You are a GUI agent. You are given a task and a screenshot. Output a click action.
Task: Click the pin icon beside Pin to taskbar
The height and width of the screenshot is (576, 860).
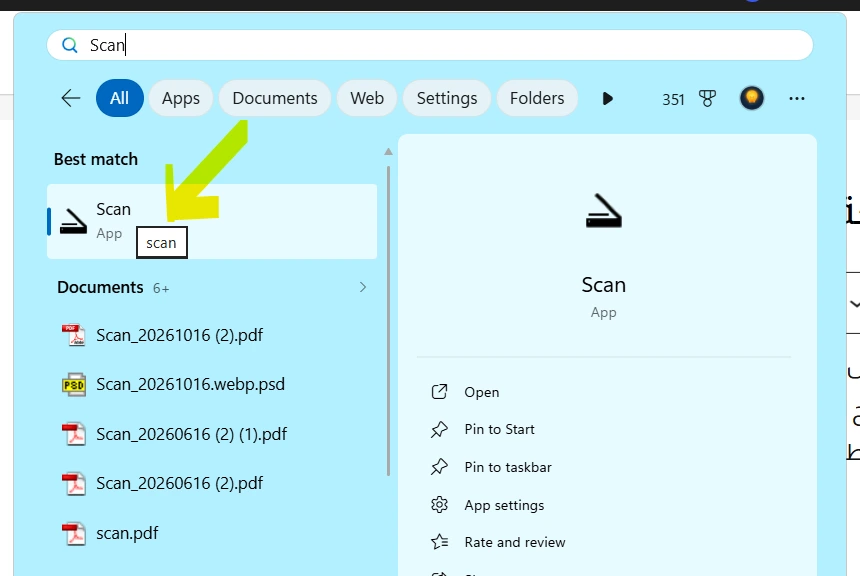pyautogui.click(x=439, y=467)
